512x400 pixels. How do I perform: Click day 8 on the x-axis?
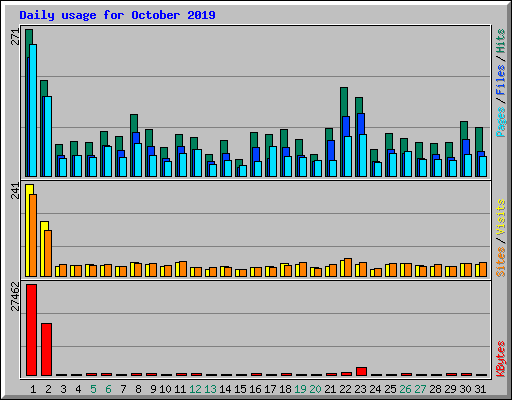pos(138,389)
